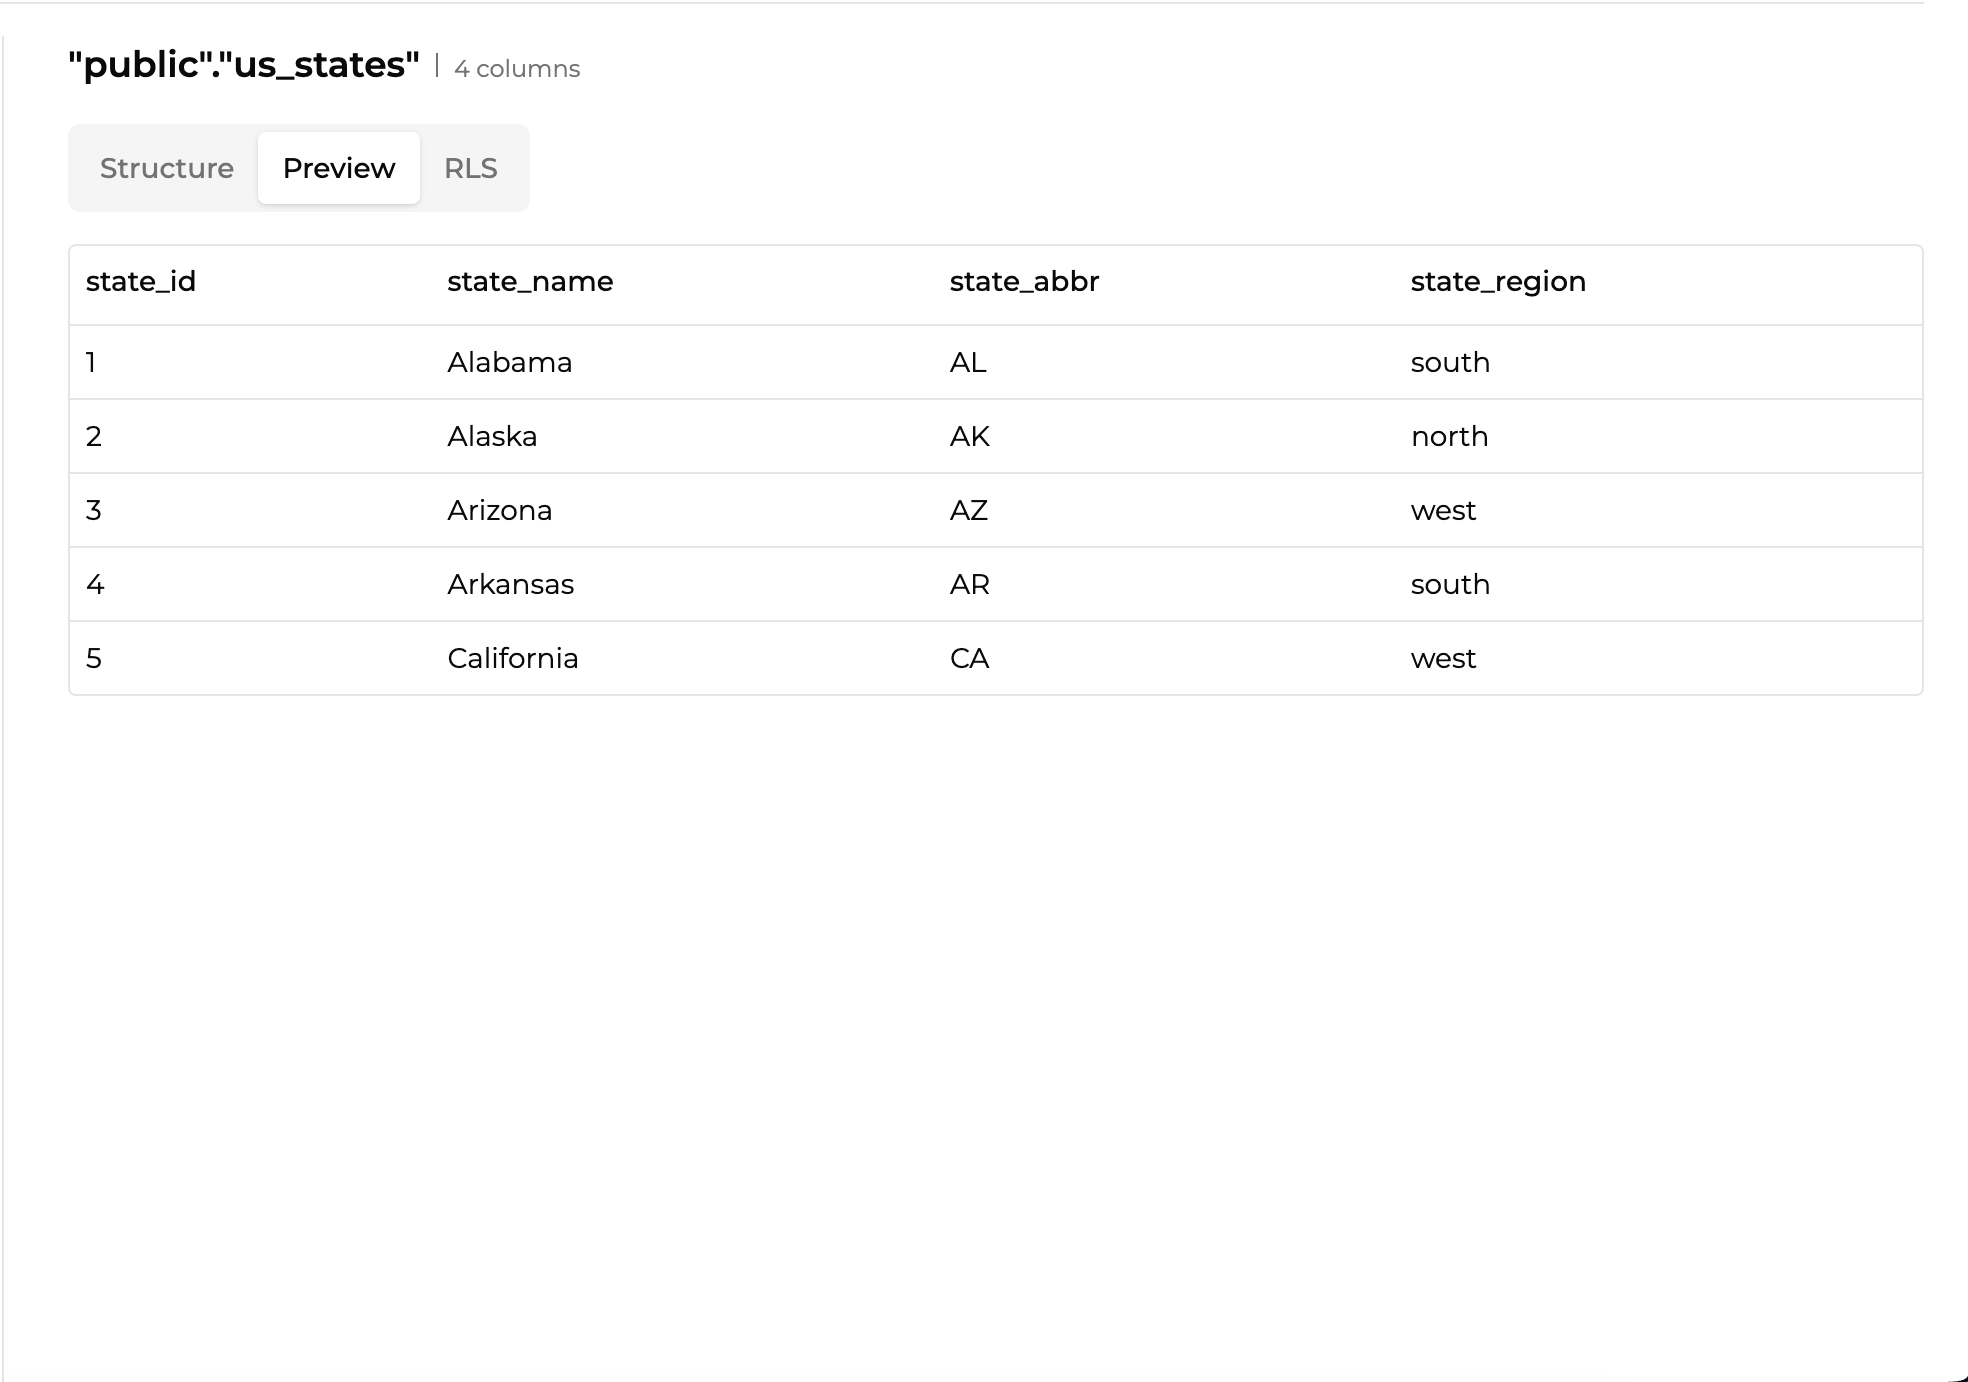Click the CA abbreviation cell
Viewport: 1968px width, 1382px height.
tap(969, 658)
